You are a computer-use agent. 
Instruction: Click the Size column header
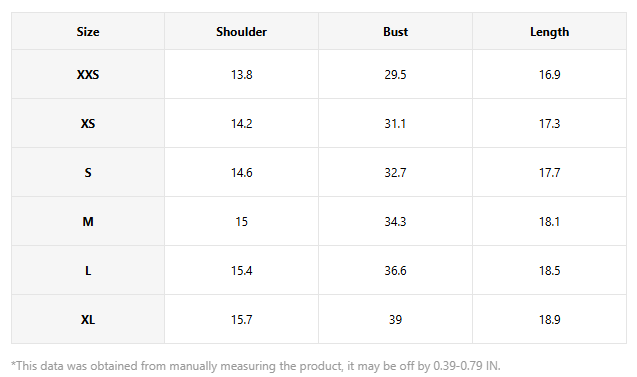[x=88, y=32]
